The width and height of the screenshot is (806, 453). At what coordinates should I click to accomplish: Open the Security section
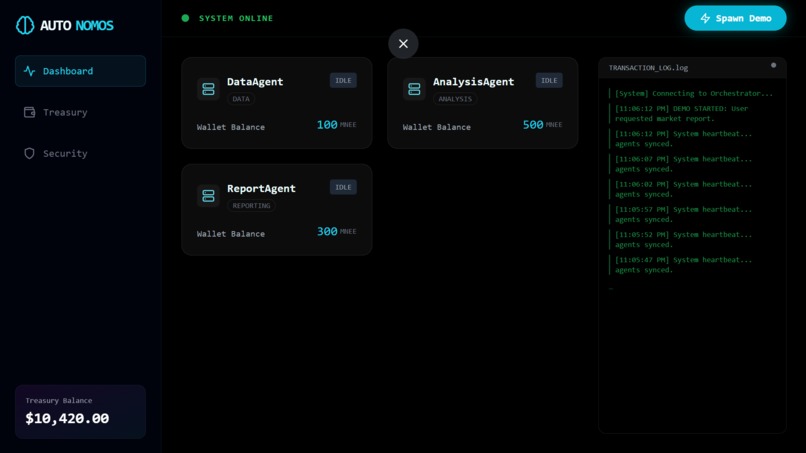click(x=80, y=153)
